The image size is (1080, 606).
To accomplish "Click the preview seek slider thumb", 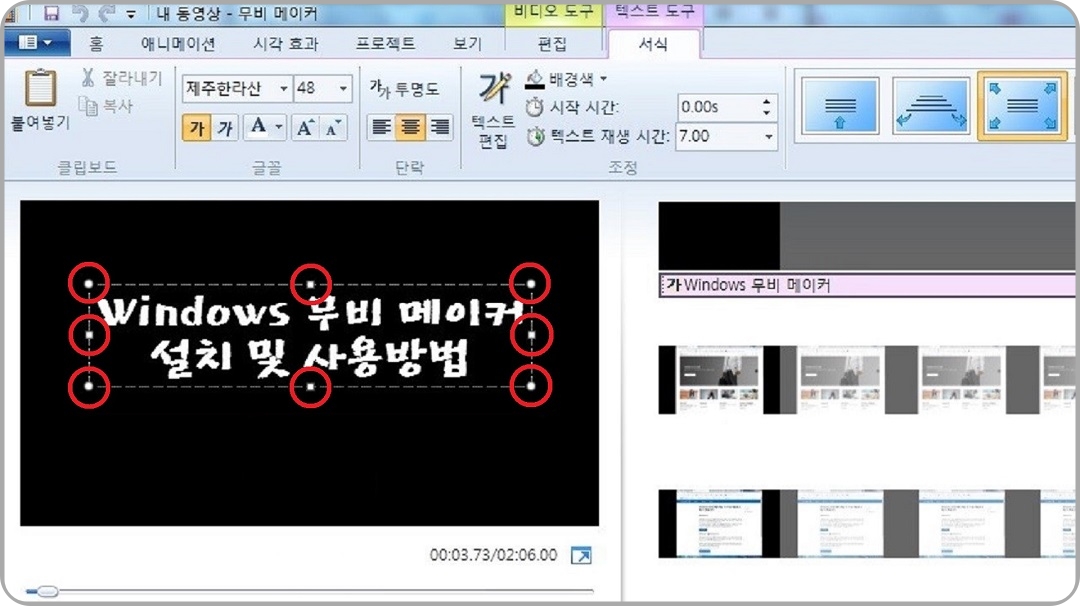I will click(x=47, y=591).
